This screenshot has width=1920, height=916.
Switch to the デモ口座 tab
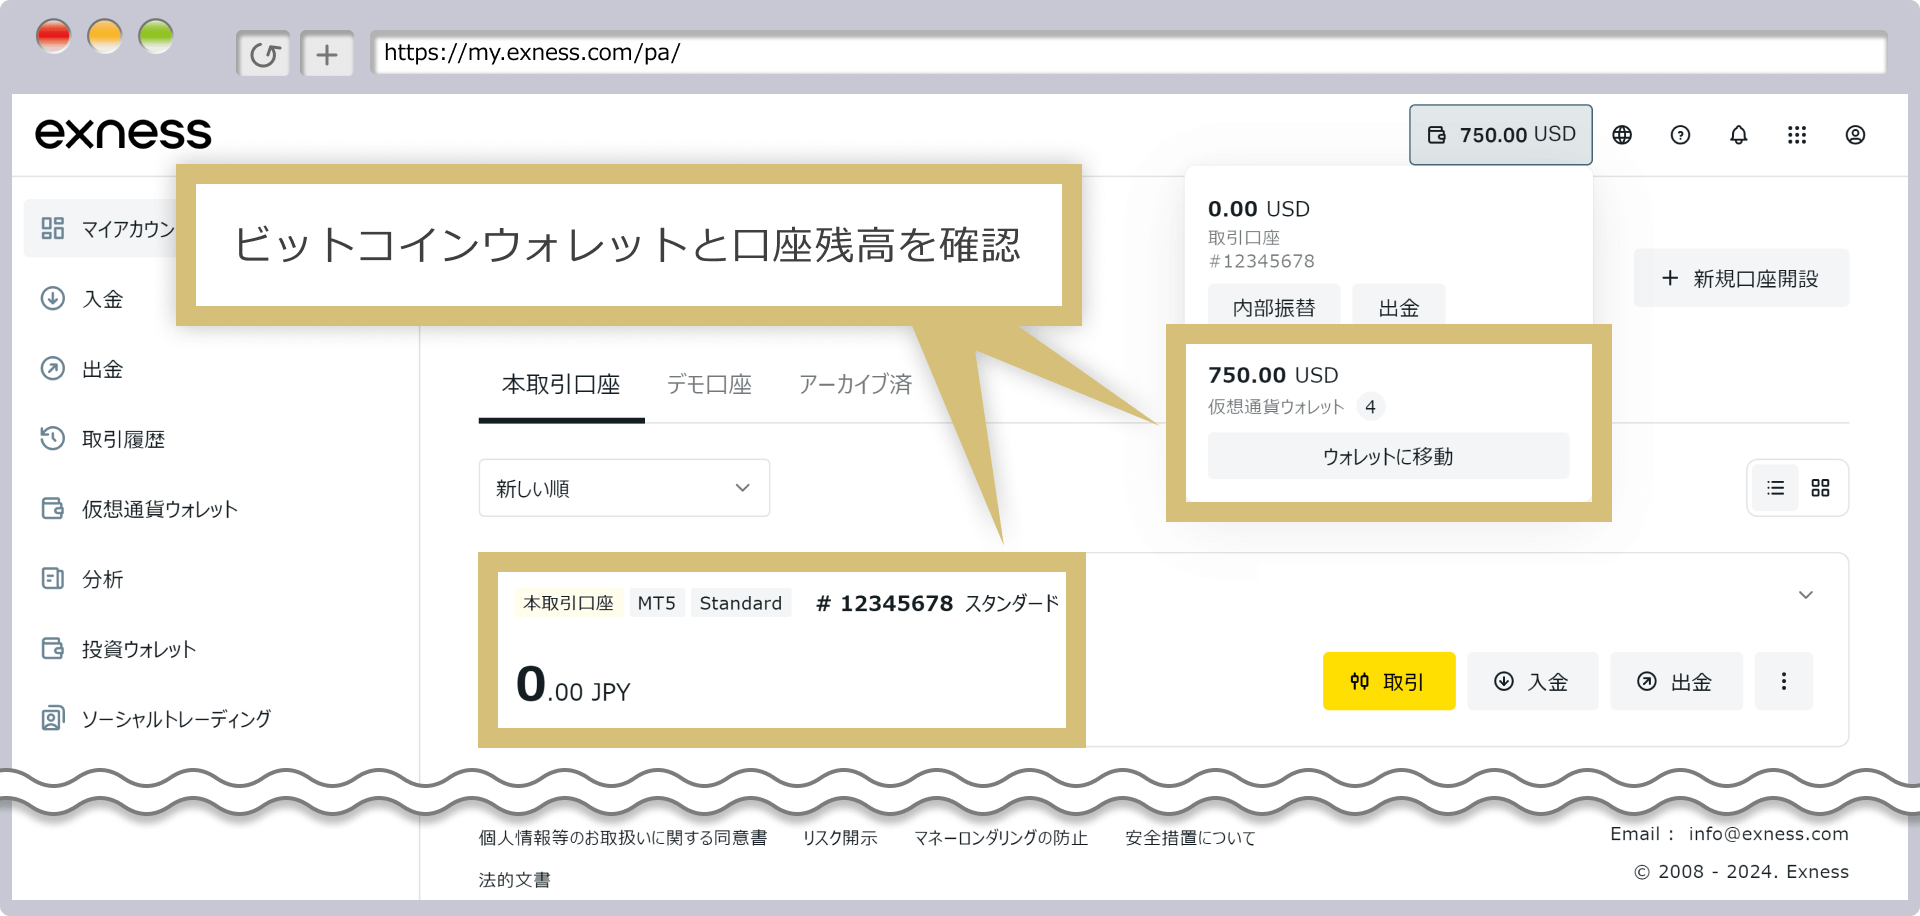tap(709, 385)
